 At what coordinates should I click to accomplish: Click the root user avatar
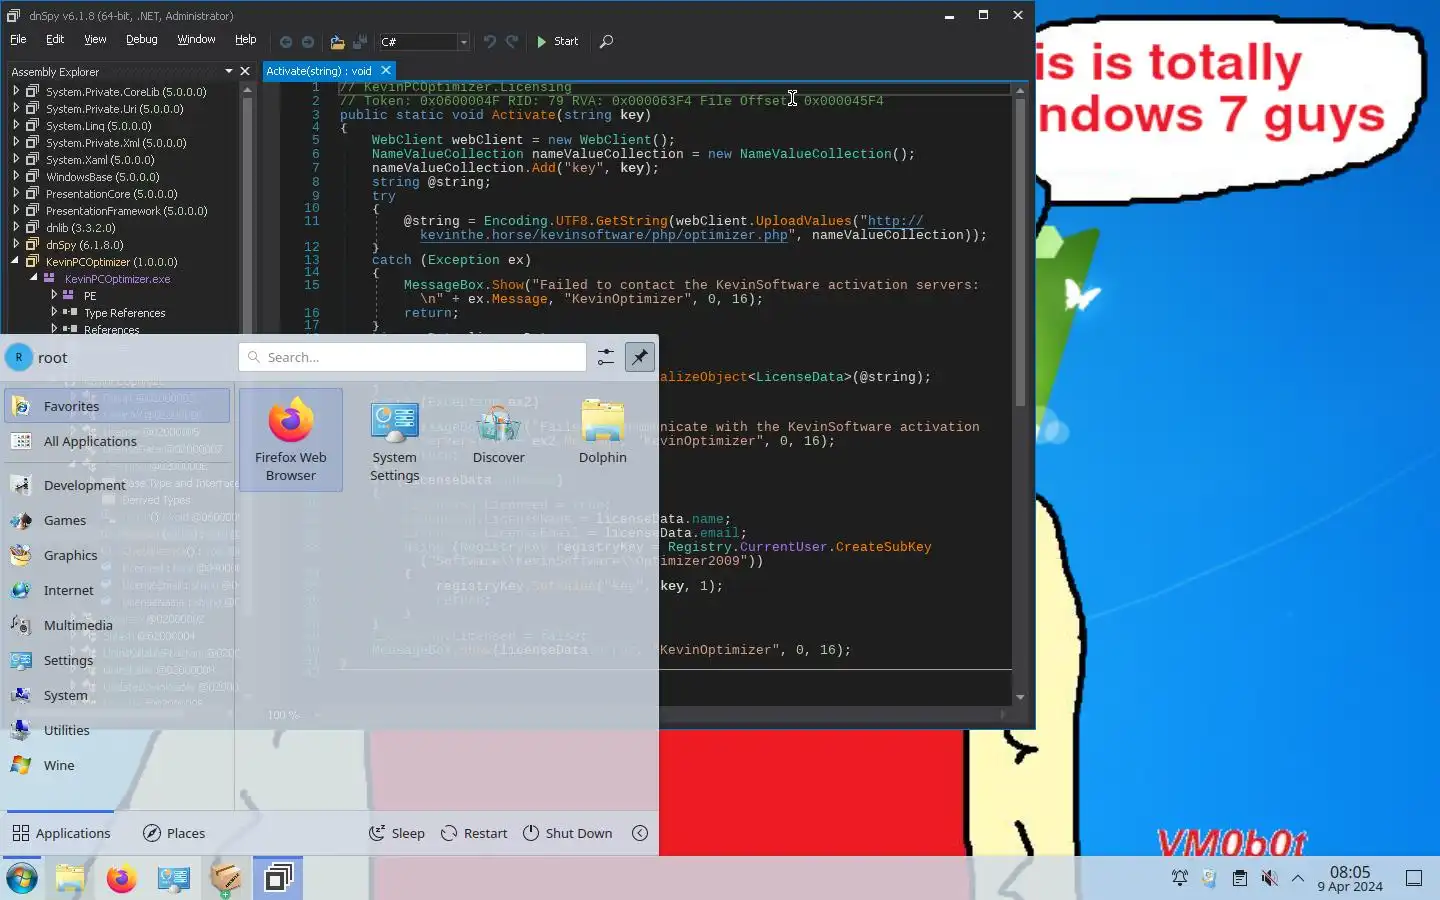pos(19,357)
